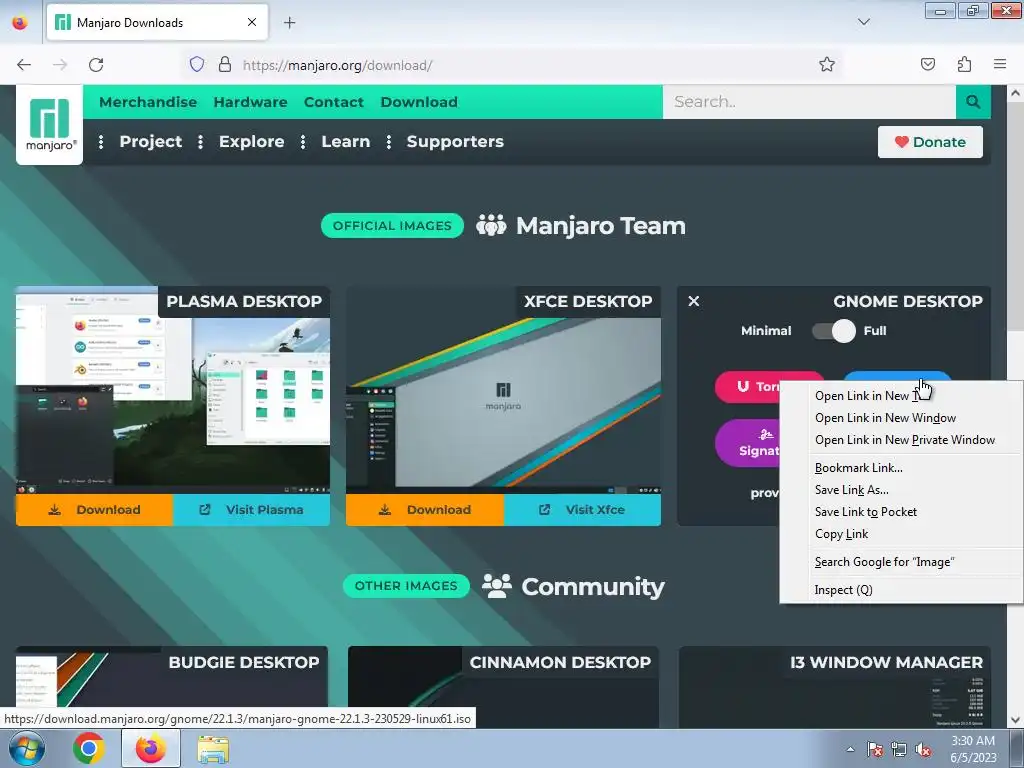Open File Explorer from the taskbar
1024x768 pixels.
click(213, 749)
